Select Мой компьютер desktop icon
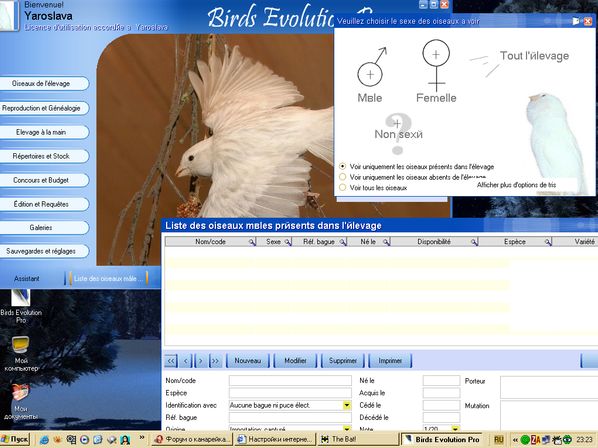Image resolution: width=598 pixels, height=448 pixels. [21, 354]
